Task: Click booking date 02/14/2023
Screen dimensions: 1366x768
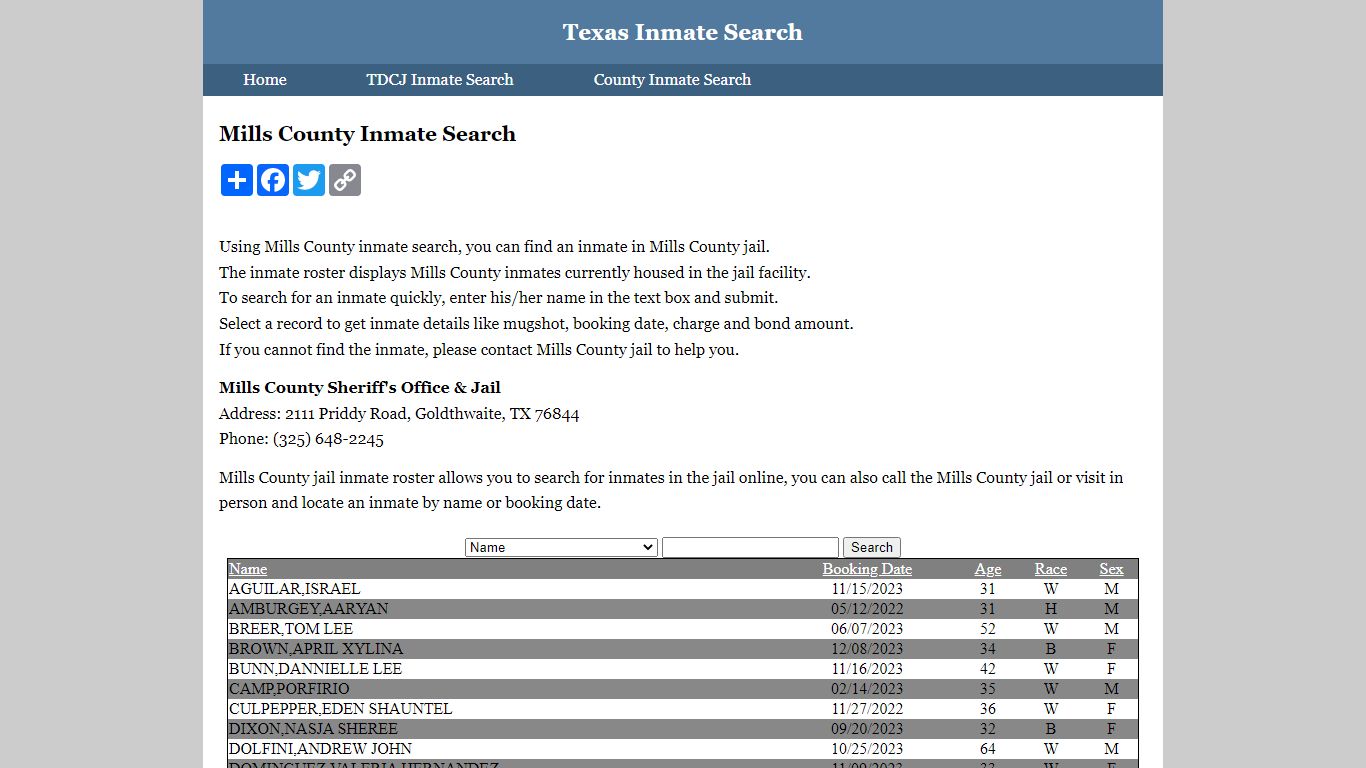Action: (x=867, y=689)
